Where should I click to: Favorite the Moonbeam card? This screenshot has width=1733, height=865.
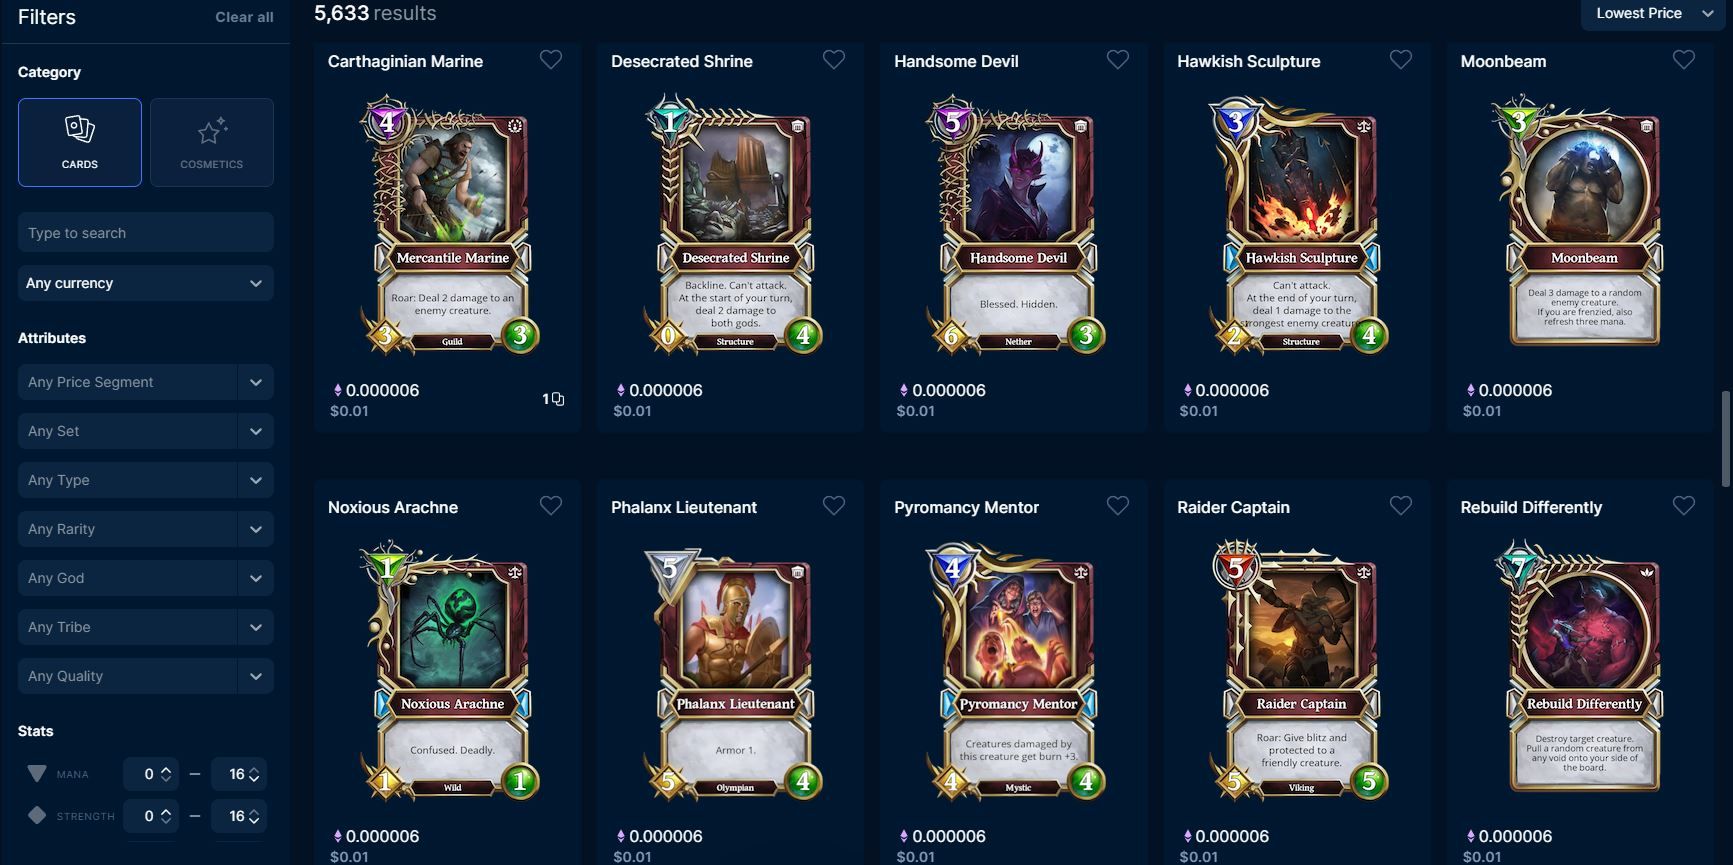point(1684,60)
